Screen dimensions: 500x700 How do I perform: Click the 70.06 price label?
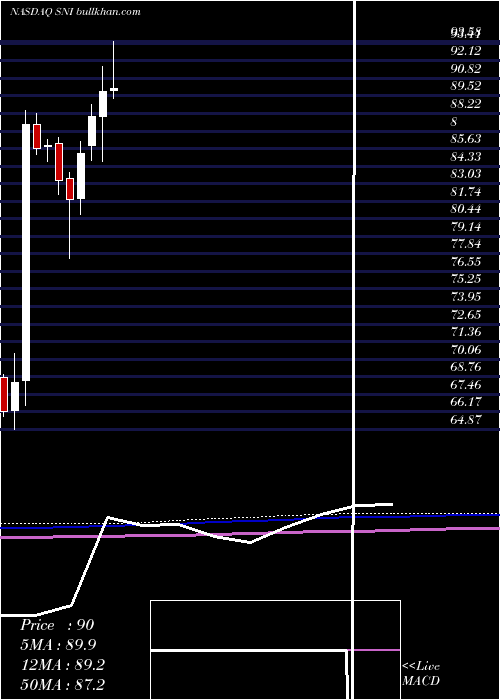pyautogui.click(x=466, y=350)
